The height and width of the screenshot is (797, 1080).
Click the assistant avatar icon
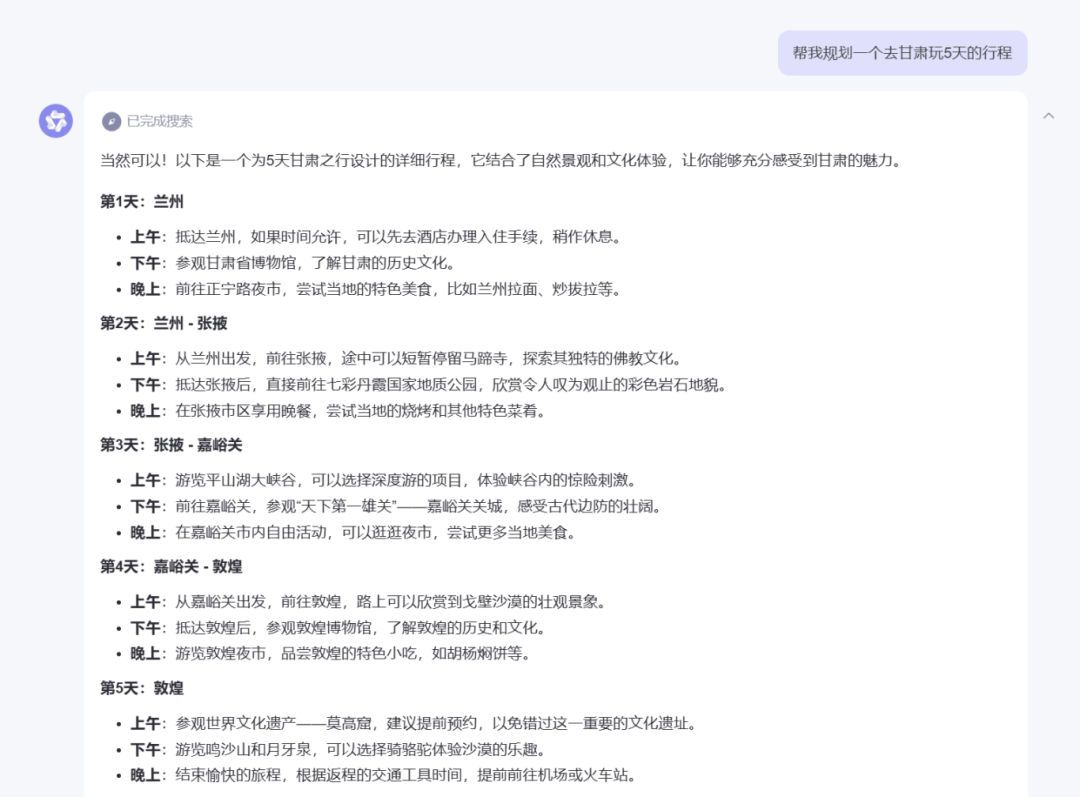click(x=56, y=121)
